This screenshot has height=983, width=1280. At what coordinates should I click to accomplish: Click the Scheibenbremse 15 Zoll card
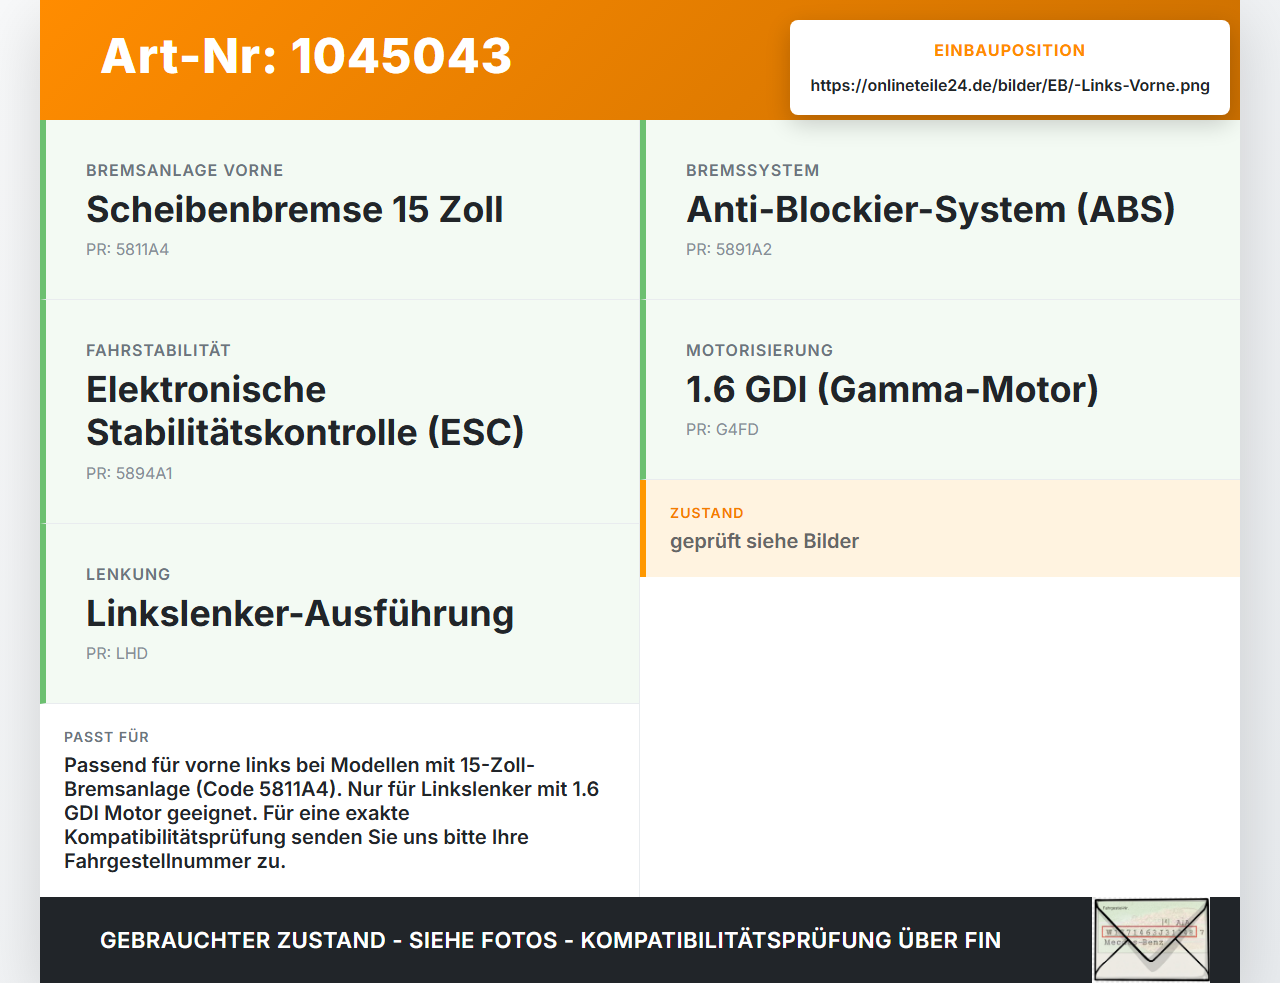tap(340, 210)
